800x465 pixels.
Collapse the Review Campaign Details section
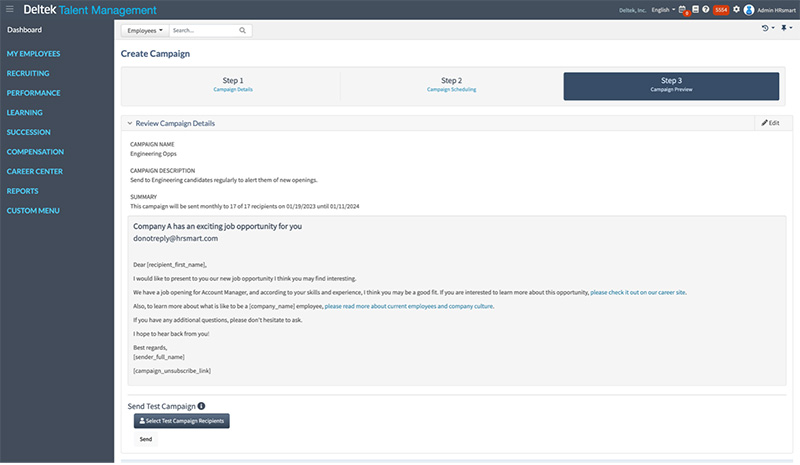[130, 123]
